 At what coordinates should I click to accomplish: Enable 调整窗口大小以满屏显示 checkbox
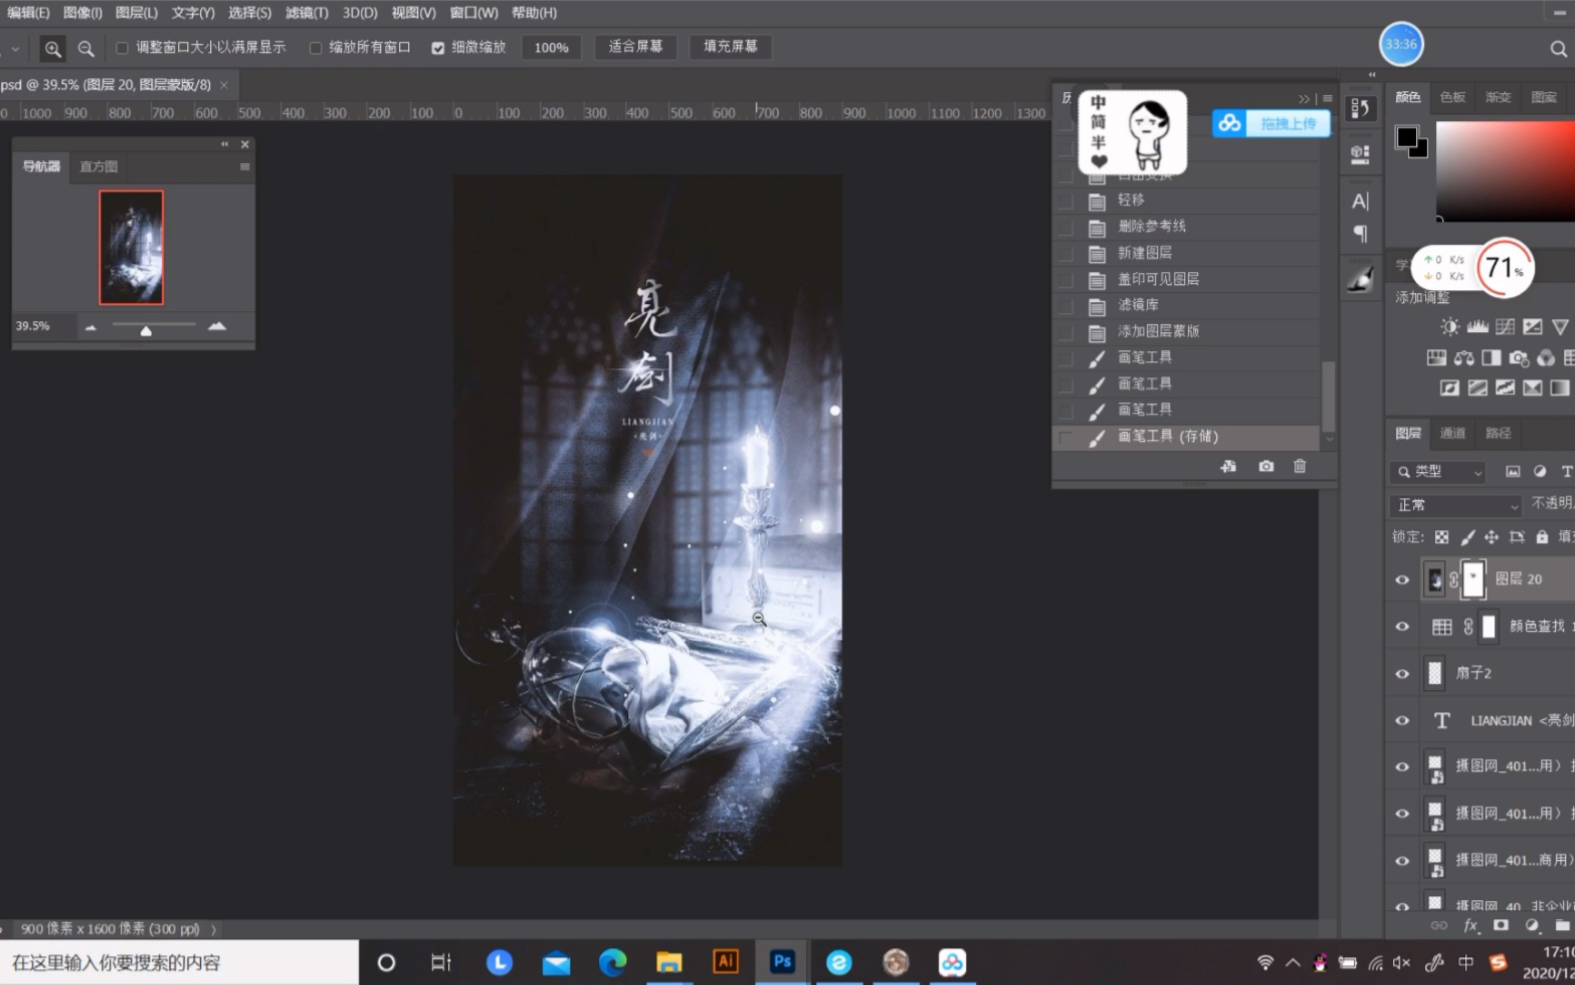click(x=122, y=48)
